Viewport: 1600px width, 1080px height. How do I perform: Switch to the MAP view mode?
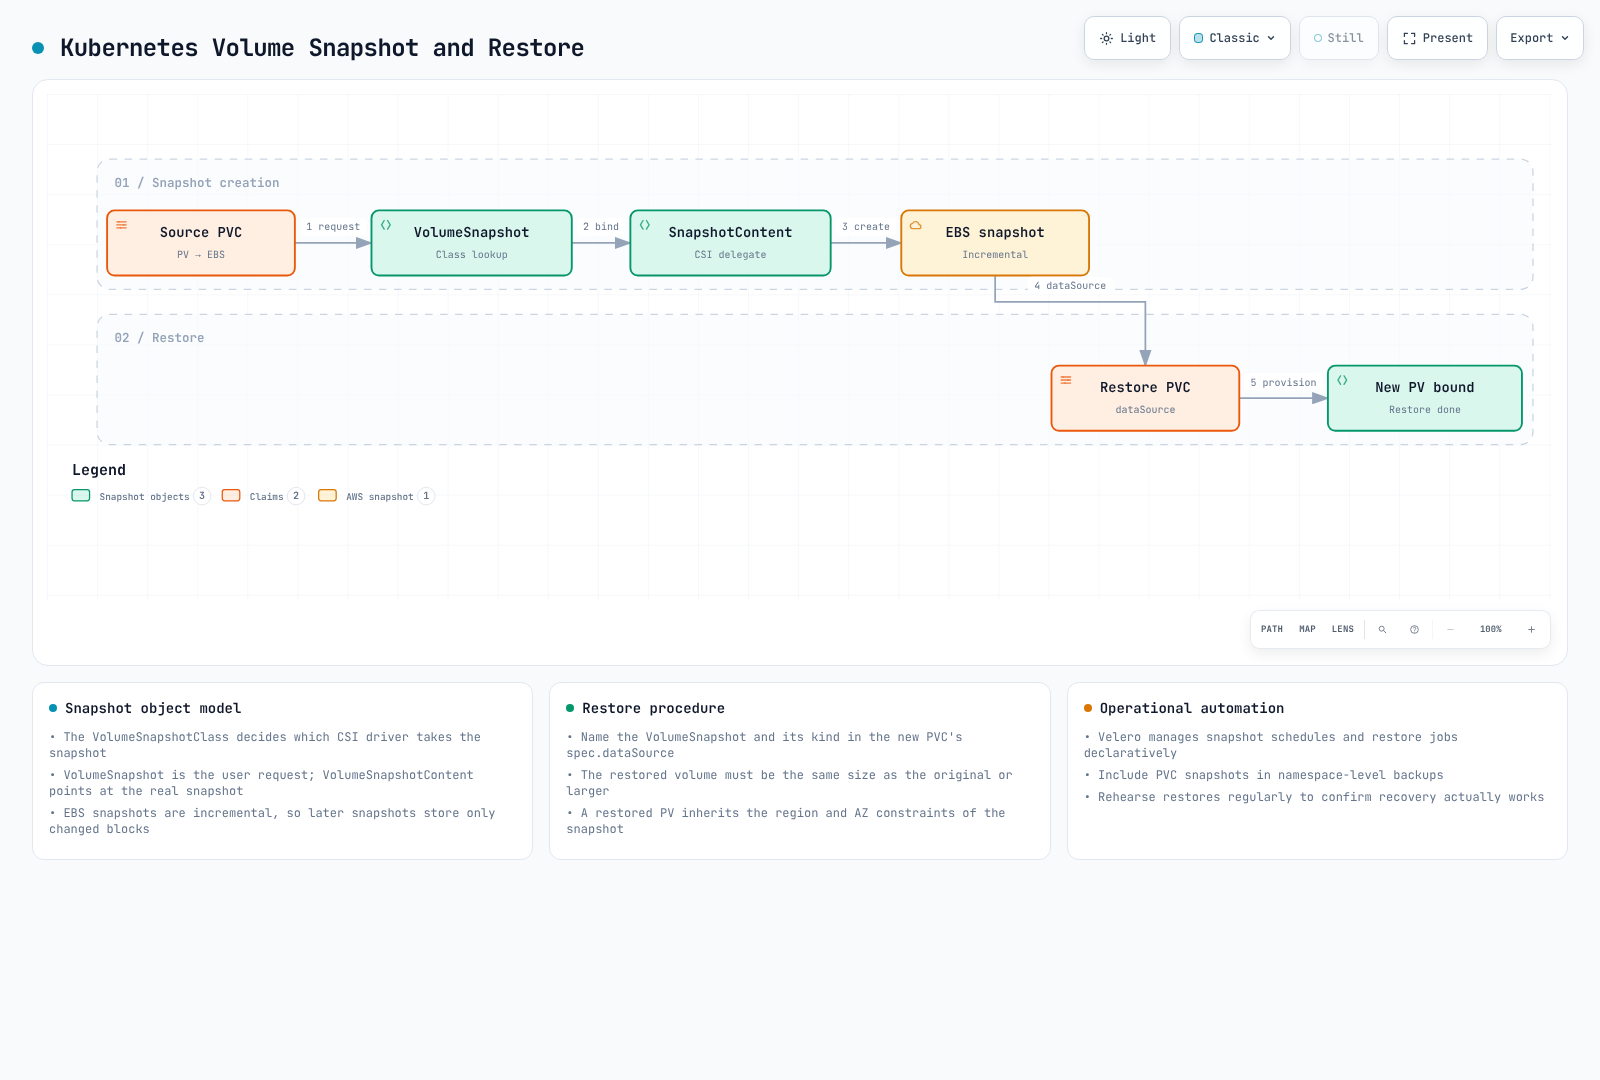click(x=1307, y=630)
